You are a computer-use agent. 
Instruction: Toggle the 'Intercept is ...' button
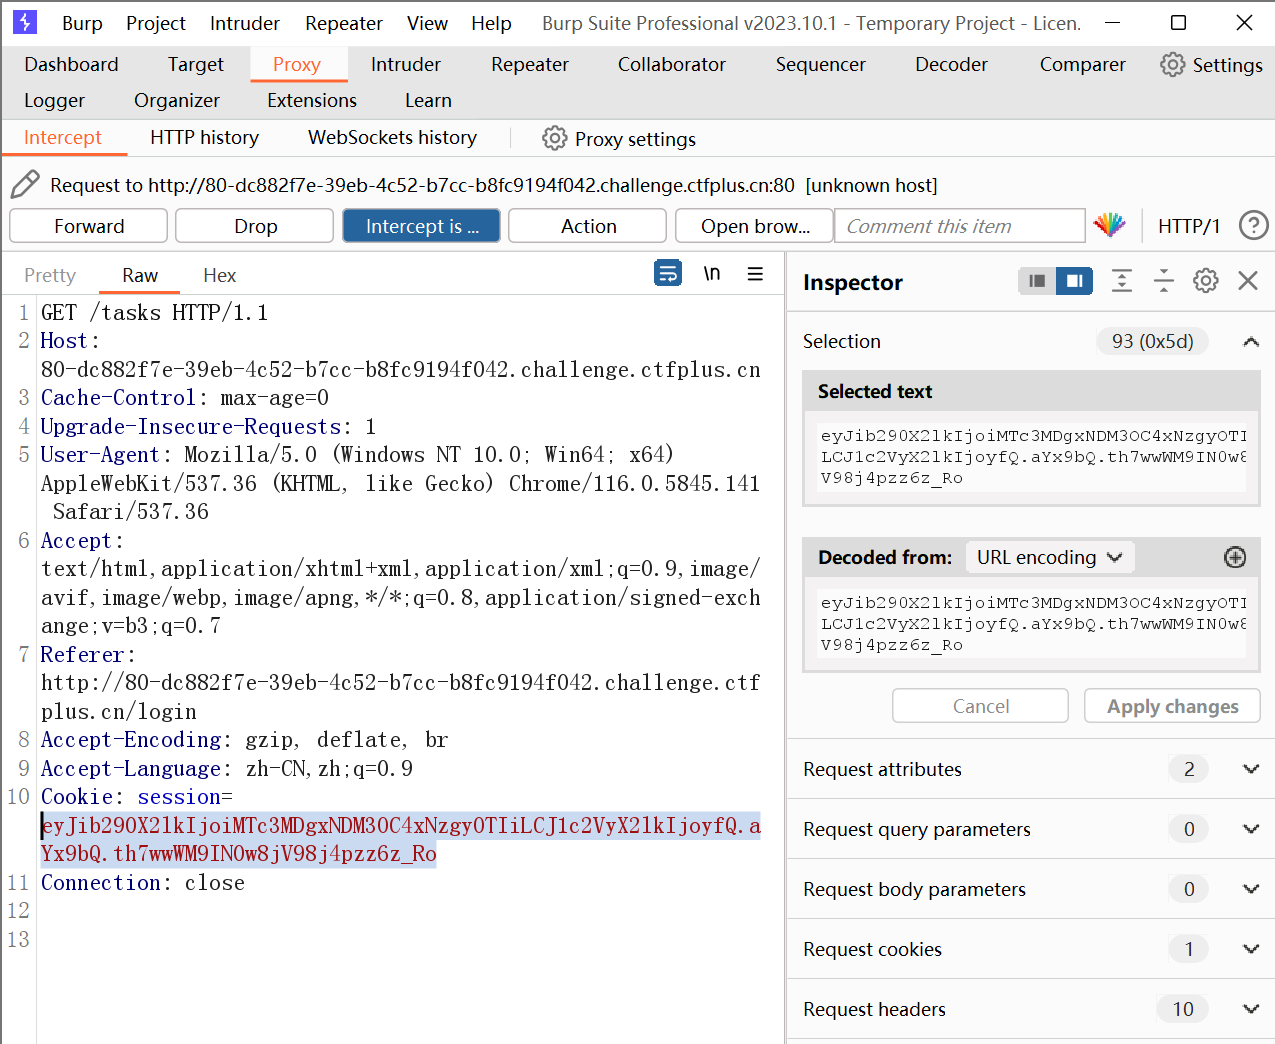(x=422, y=226)
